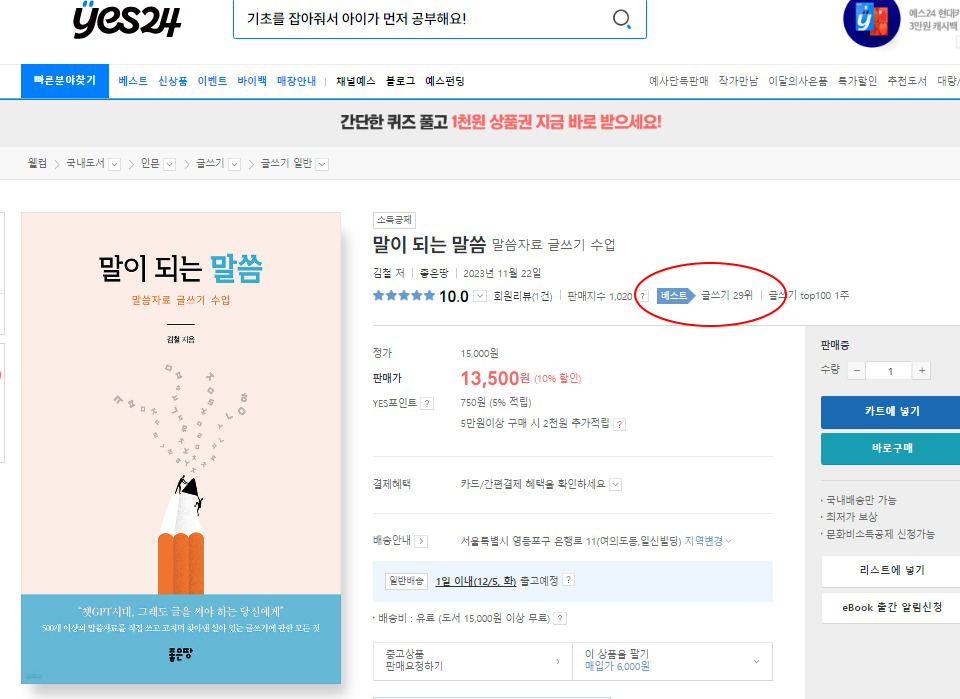Expand 인문 breadcrumb dropdown
960x699 pixels.
(170, 164)
